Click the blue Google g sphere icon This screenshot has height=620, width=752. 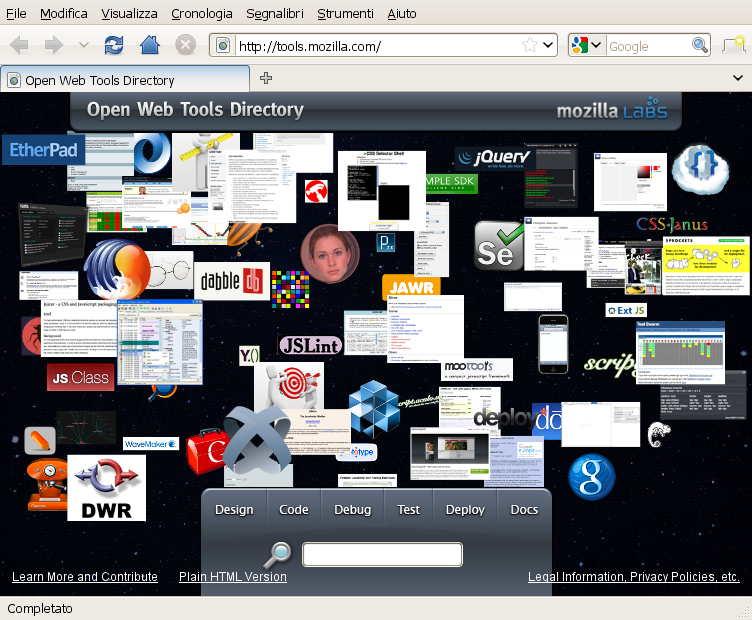(x=592, y=477)
